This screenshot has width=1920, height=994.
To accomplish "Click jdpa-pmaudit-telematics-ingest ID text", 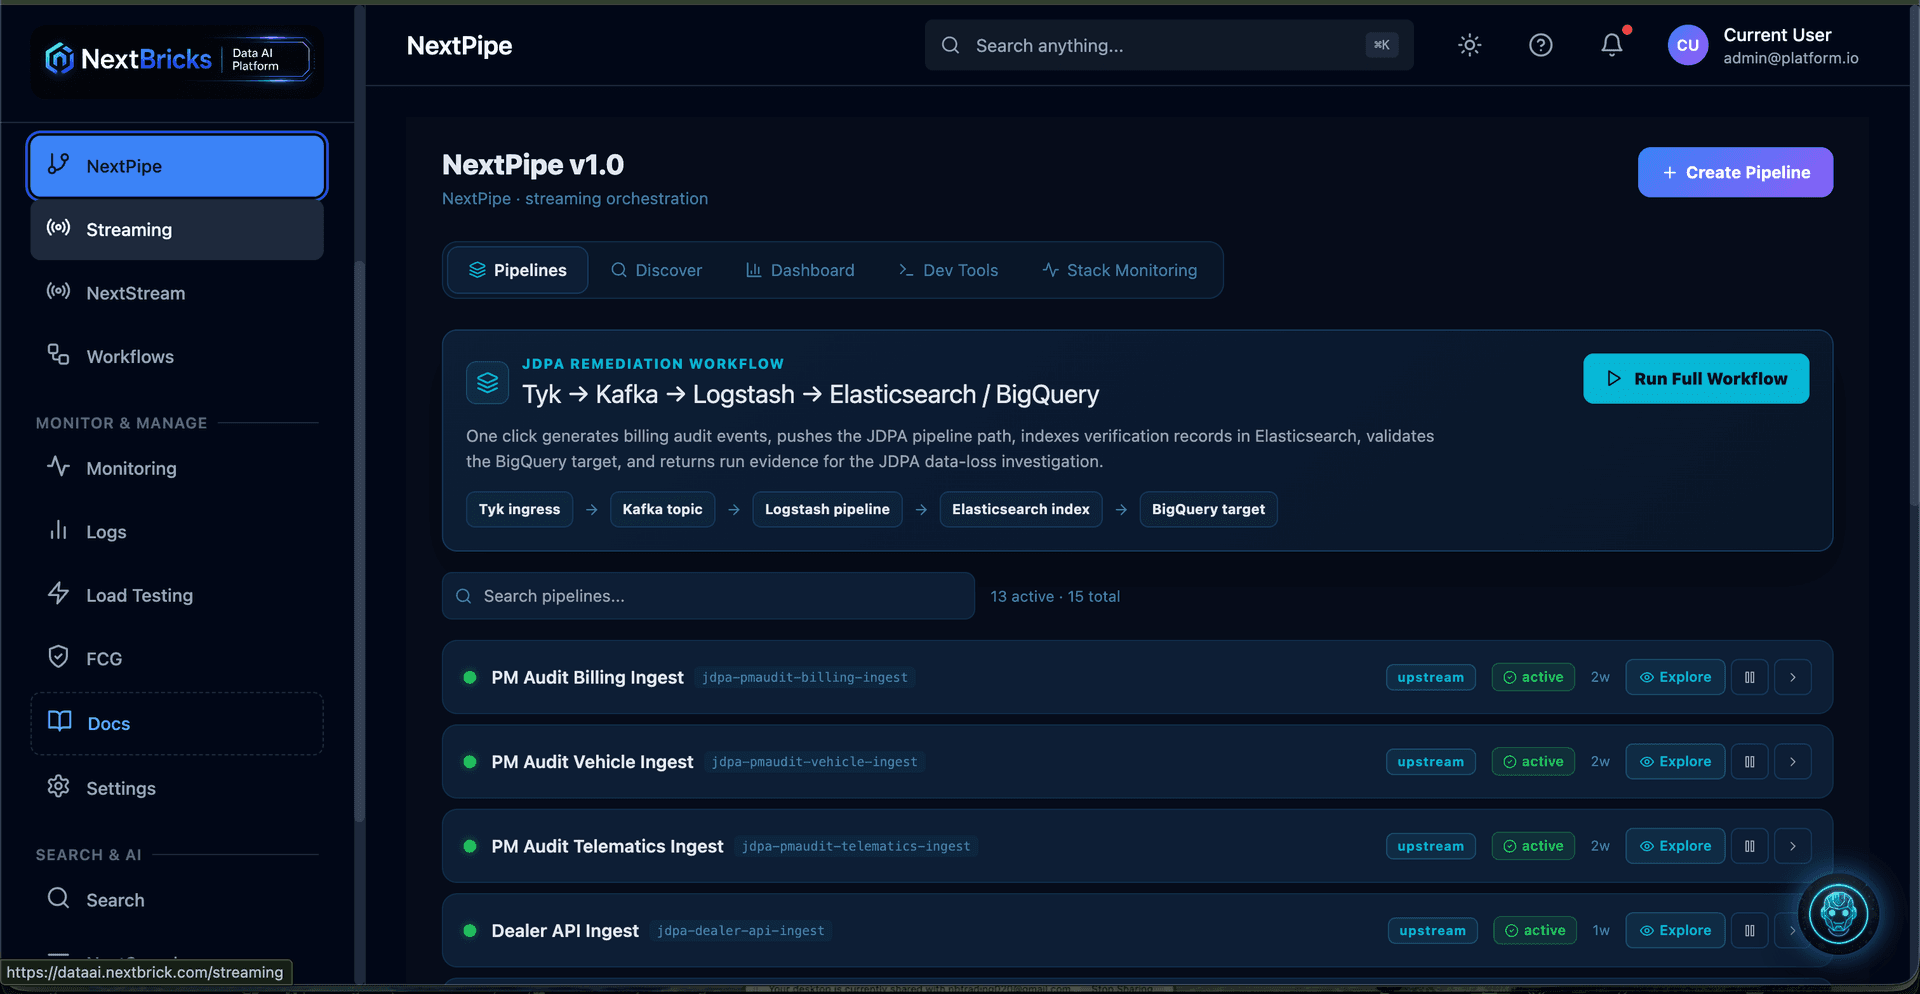I will pos(856,846).
